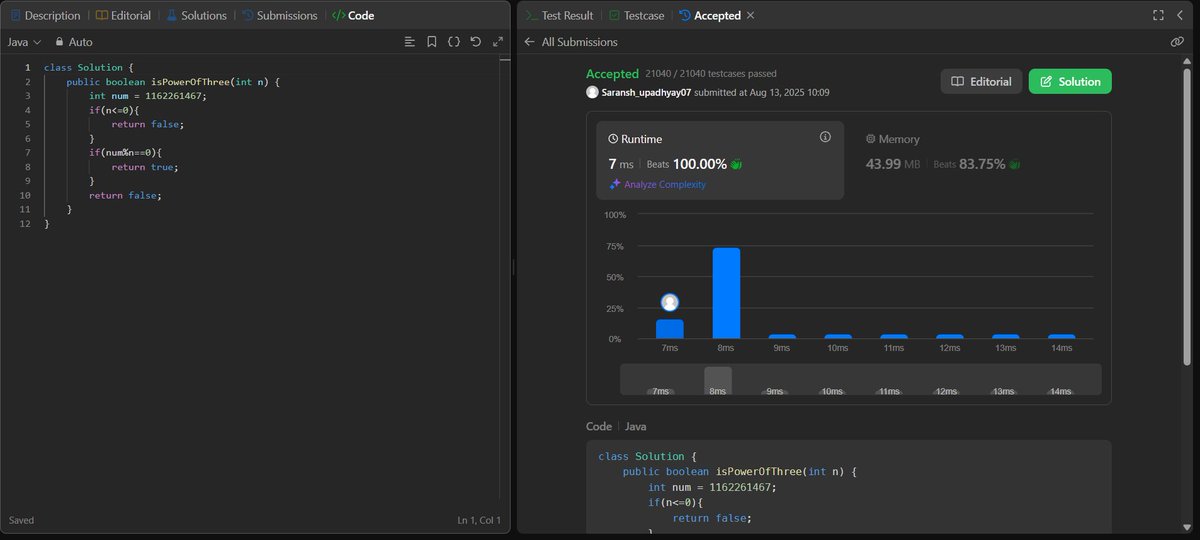This screenshot has height=540, width=1200.
Task: Copy submission link with the chain icon
Action: [x=1177, y=42]
